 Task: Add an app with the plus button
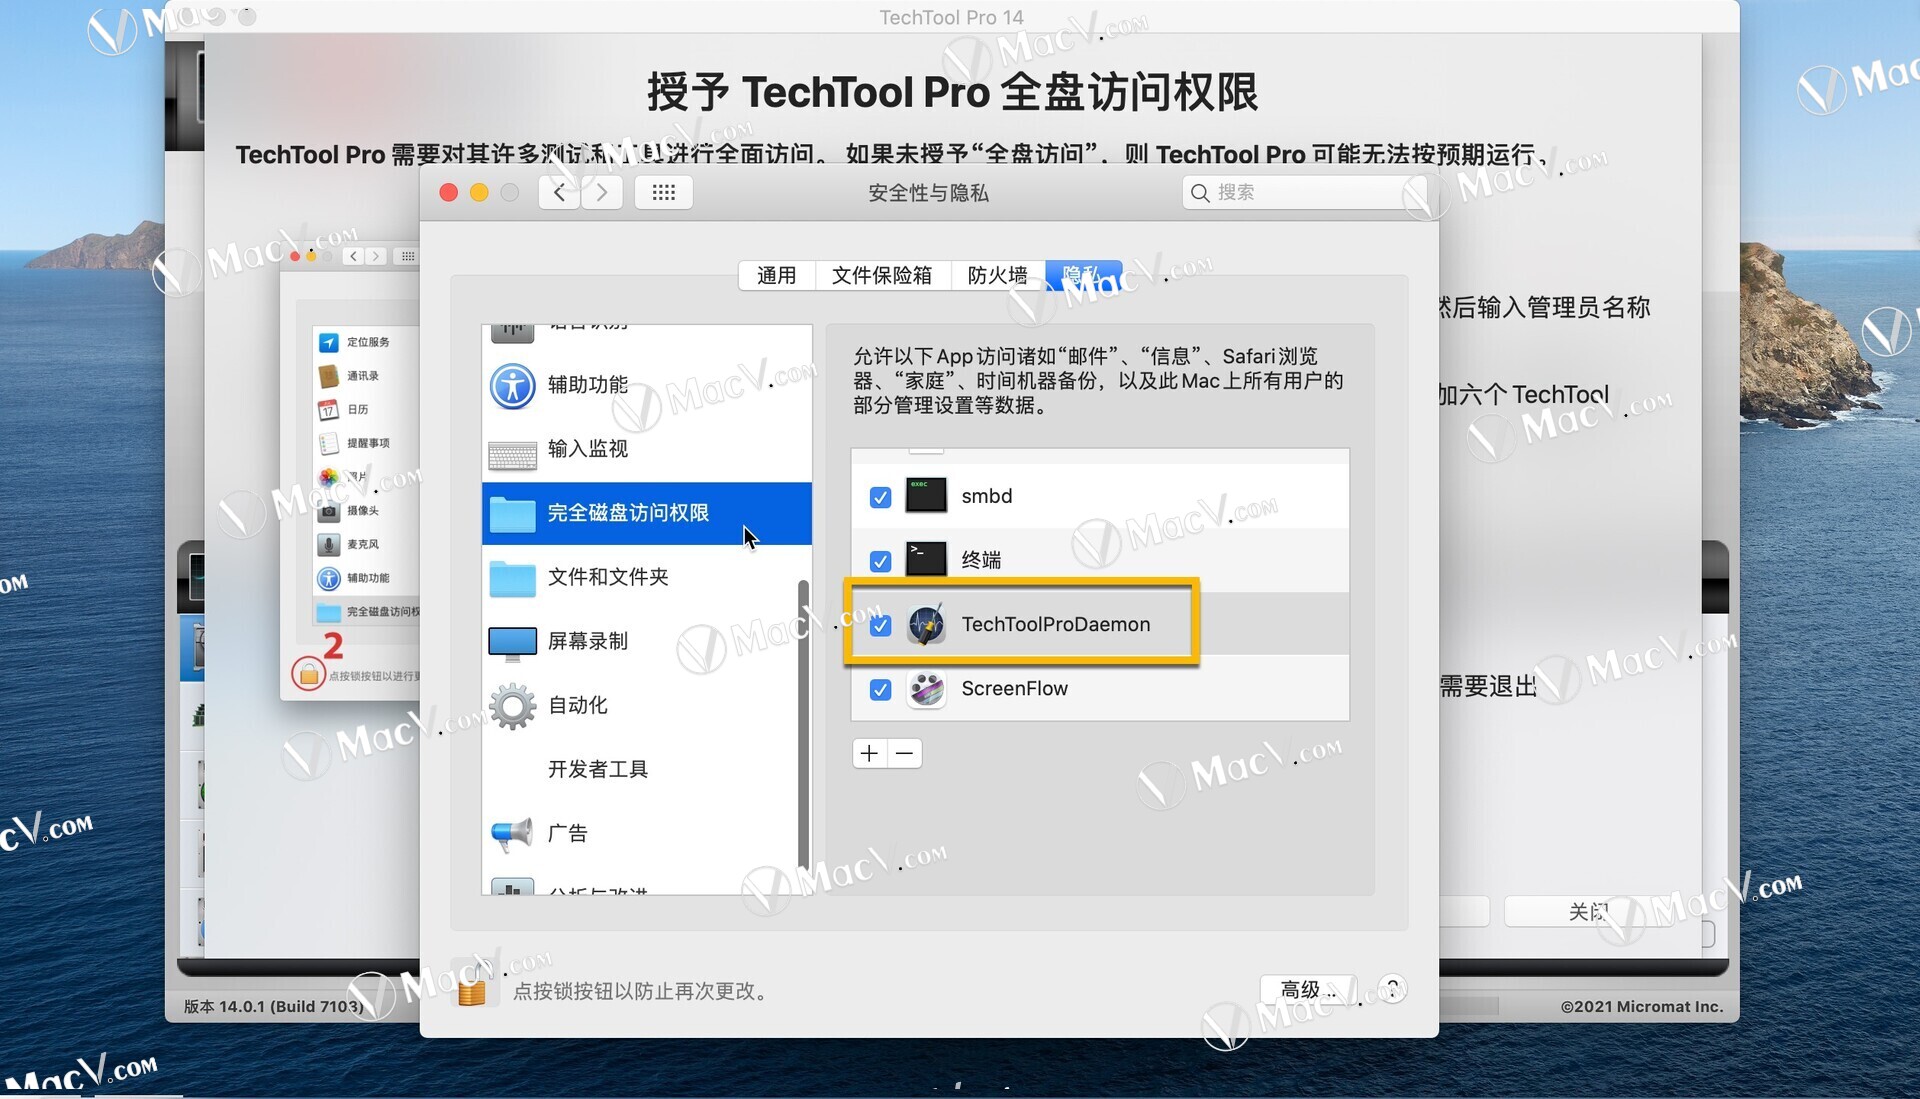coord(870,753)
